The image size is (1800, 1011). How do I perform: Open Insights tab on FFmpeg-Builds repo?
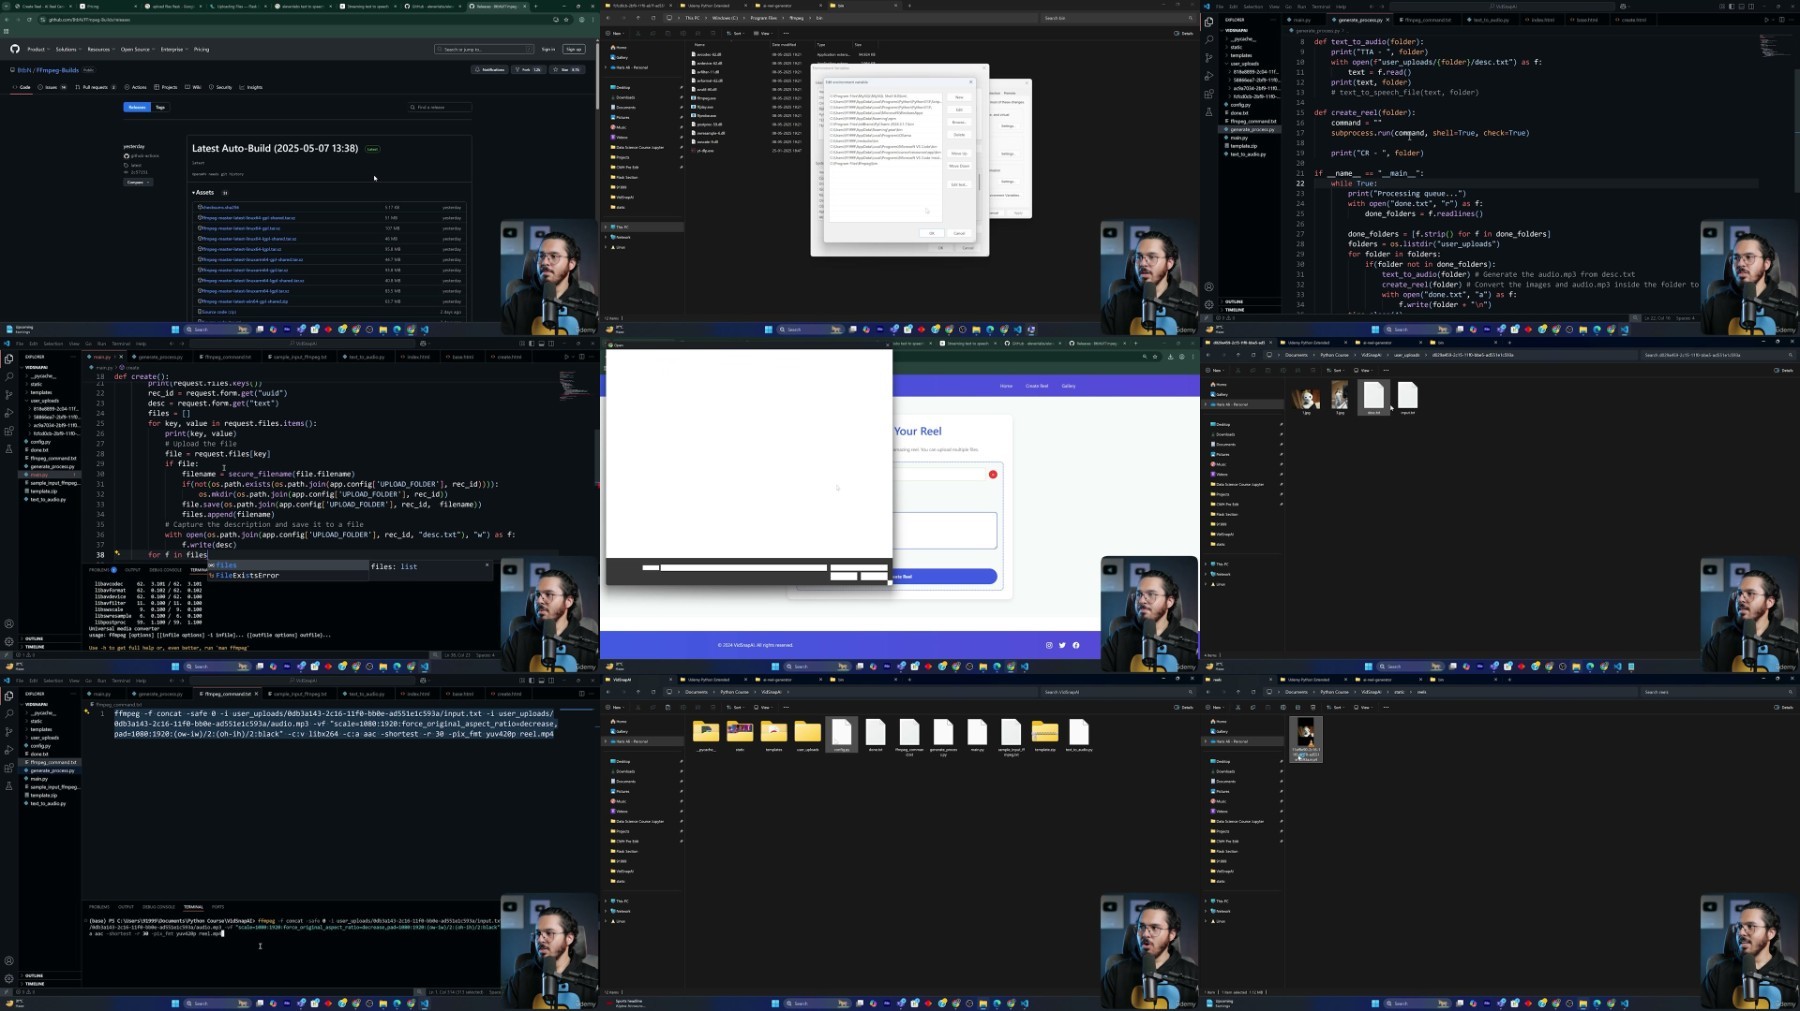[x=251, y=87]
